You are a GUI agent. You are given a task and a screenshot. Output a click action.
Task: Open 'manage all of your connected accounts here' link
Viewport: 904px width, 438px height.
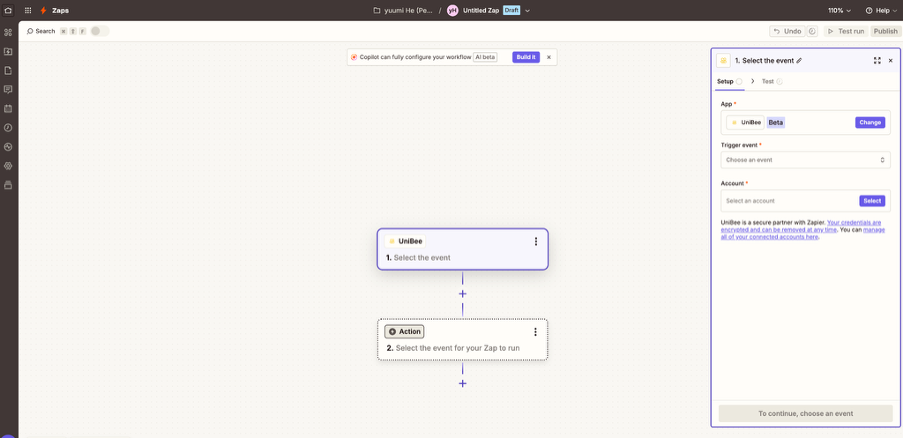tap(803, 233)
